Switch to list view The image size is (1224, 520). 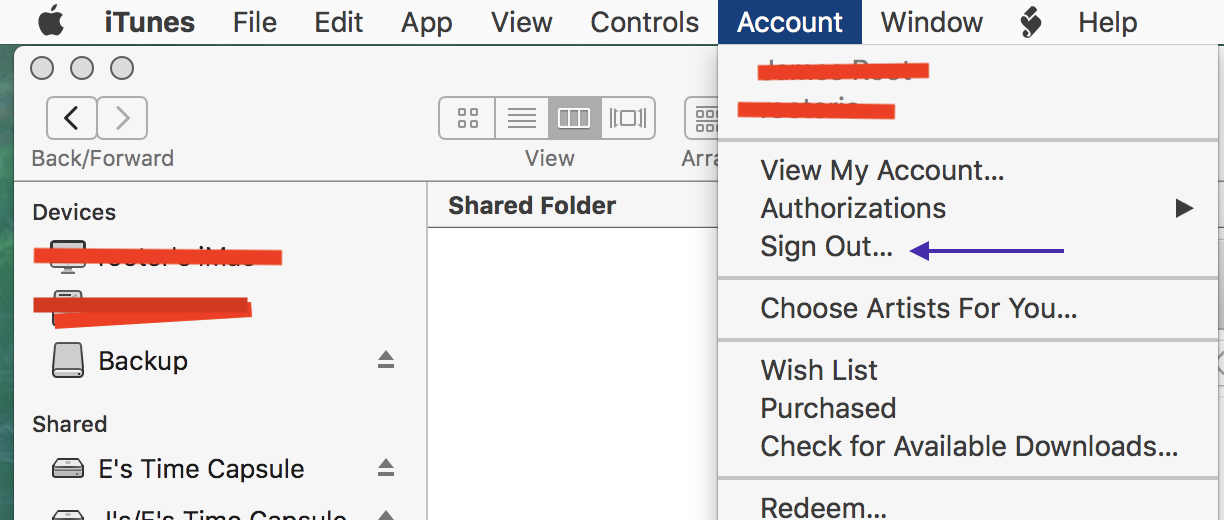[x=521, y=118]
